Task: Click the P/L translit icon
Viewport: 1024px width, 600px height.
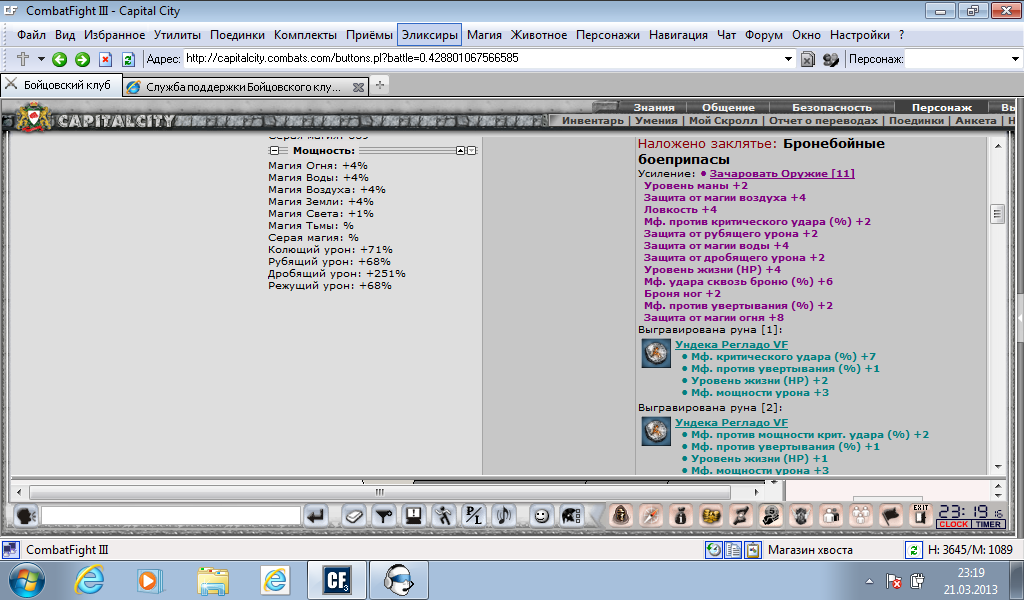Action: pyautogui.click(x=473, y=516)
